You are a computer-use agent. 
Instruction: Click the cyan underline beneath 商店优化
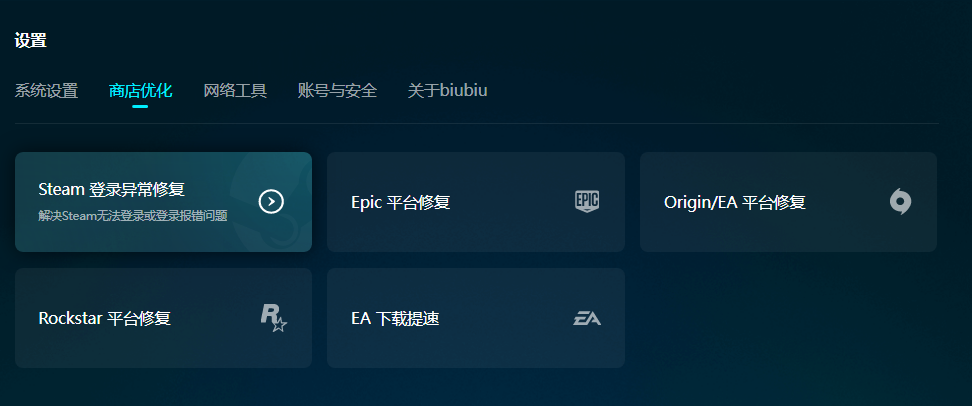pos(140,106)
